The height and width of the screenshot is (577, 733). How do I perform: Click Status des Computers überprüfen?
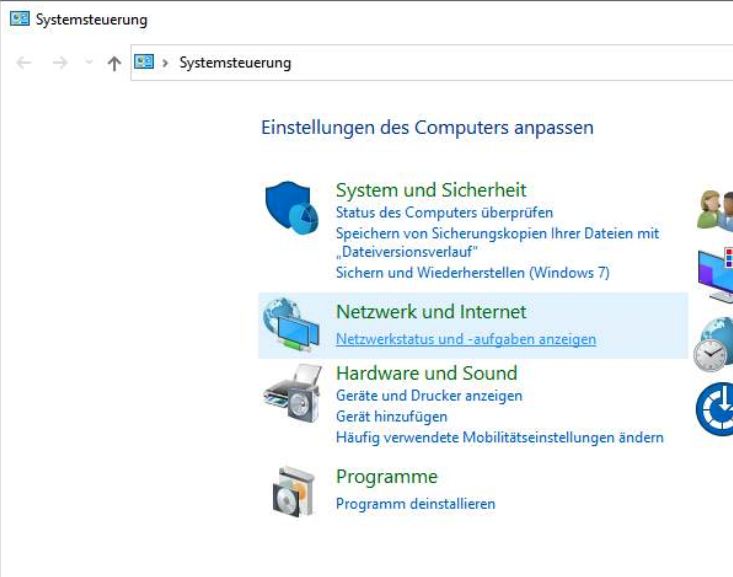point(444,212)
